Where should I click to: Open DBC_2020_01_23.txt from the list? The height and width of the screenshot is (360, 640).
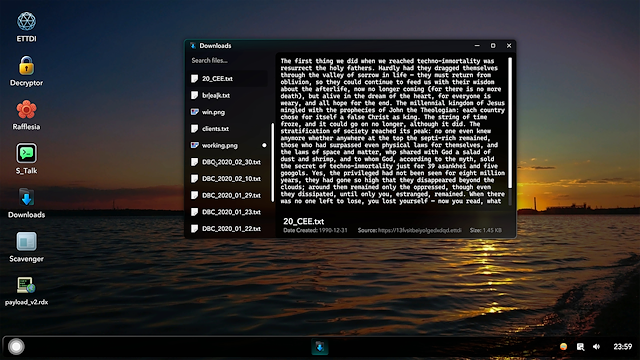229,212
